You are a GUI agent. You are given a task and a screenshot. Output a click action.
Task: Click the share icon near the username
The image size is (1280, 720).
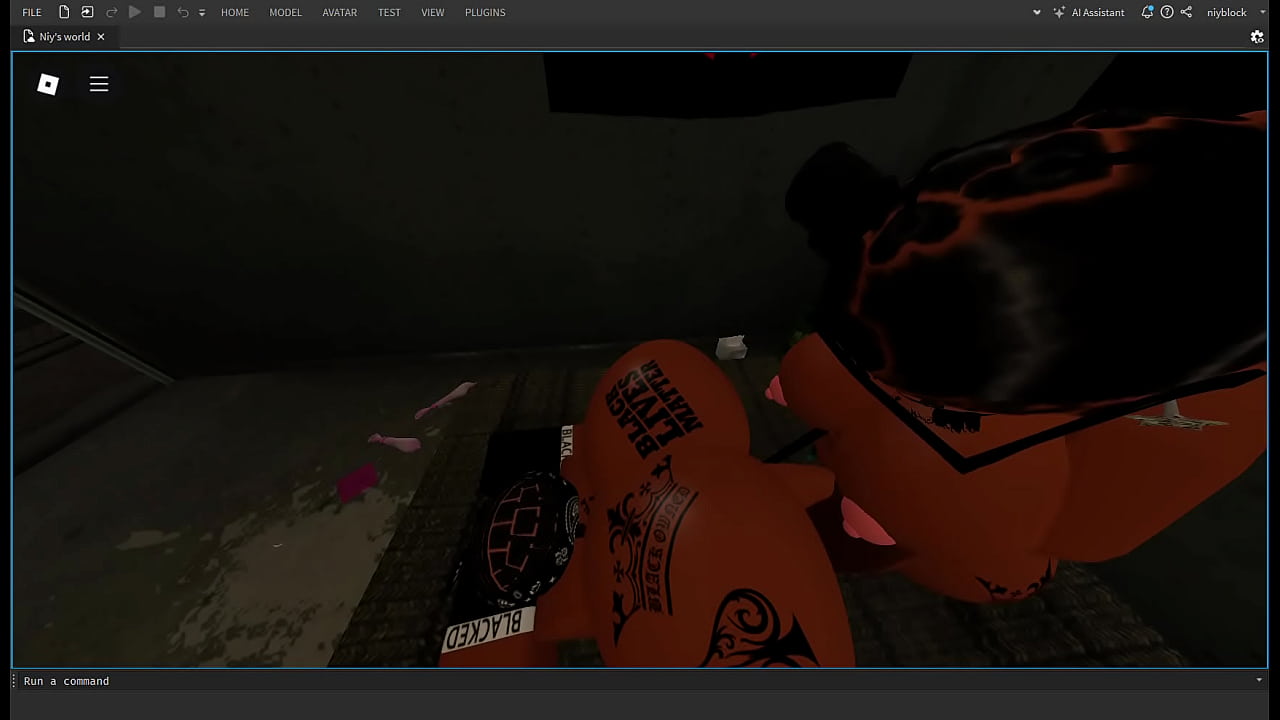pyautogui.click(x=1186, y=12)
